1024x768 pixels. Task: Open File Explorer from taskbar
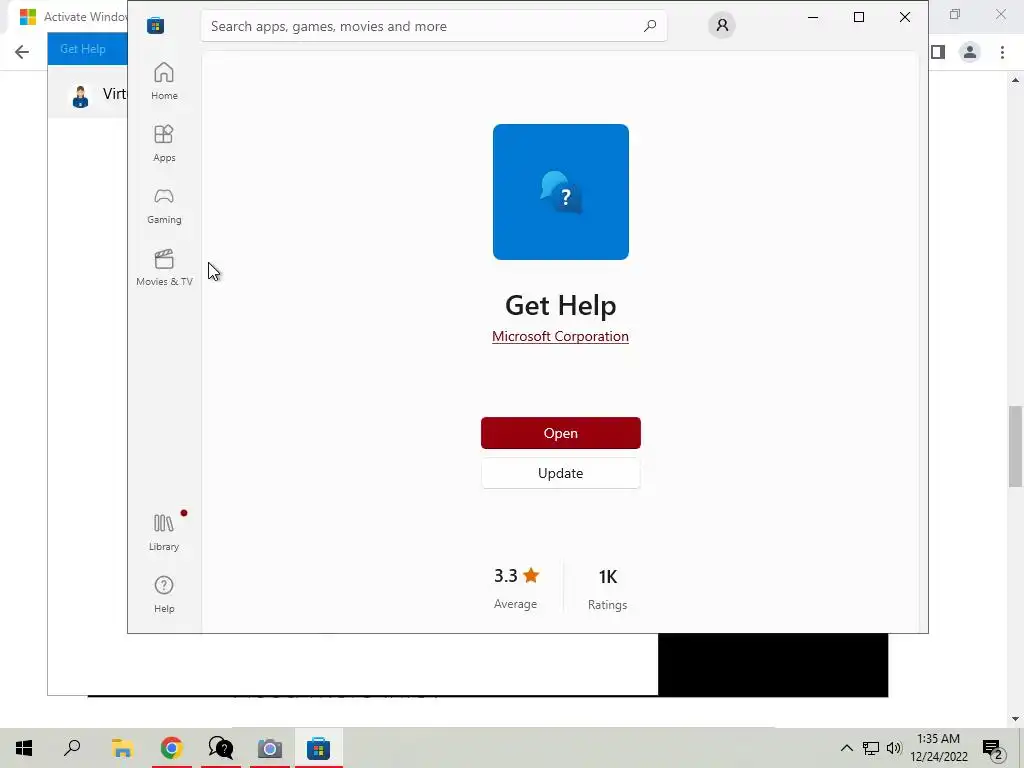coord(122,748)
